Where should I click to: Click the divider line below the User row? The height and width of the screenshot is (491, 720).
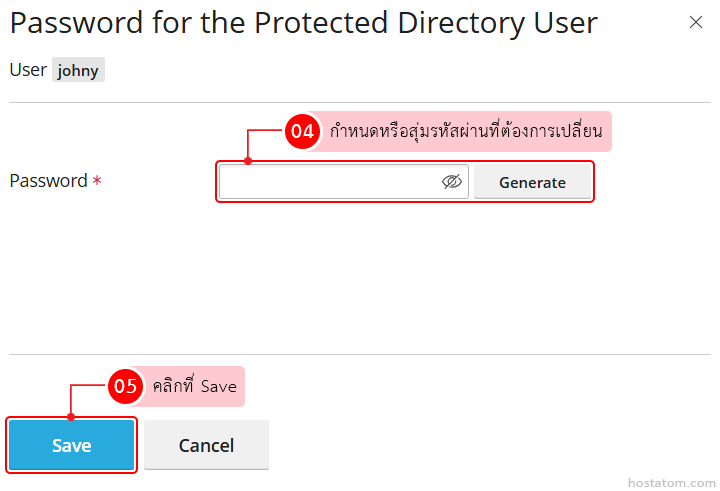pyautogui.click(x=360, y=102)
